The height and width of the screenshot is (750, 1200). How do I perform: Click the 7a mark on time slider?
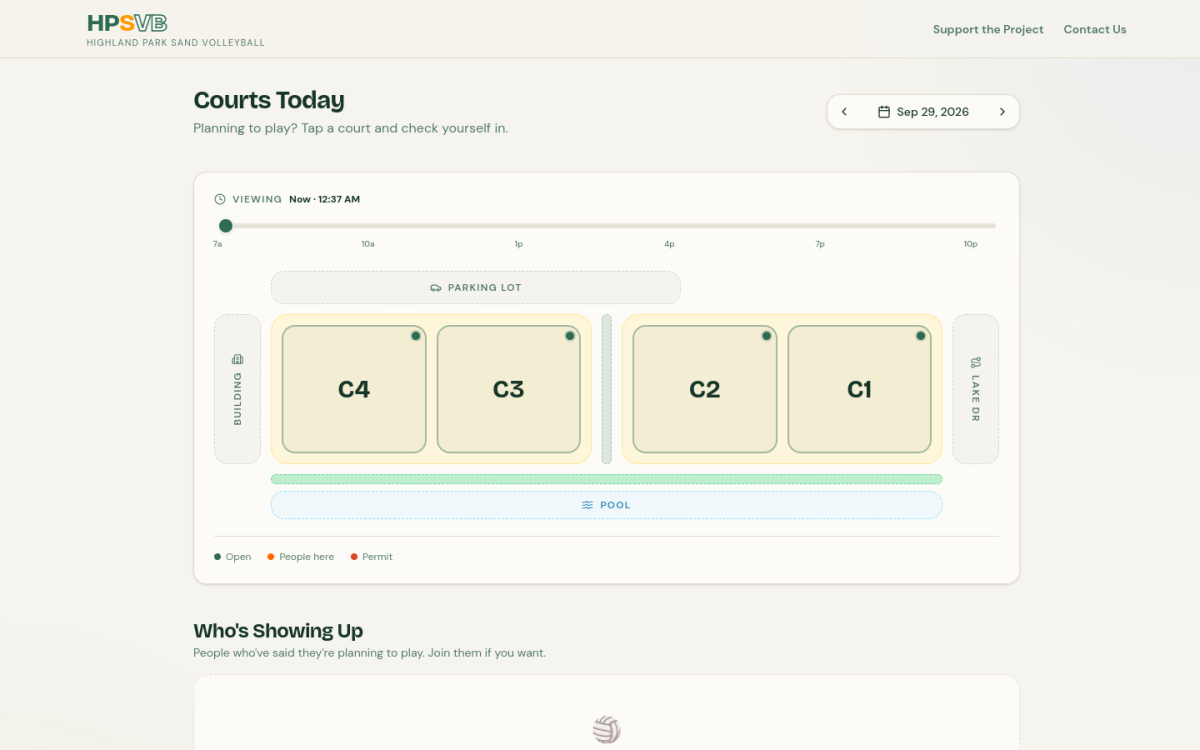(x=217, y=244)
